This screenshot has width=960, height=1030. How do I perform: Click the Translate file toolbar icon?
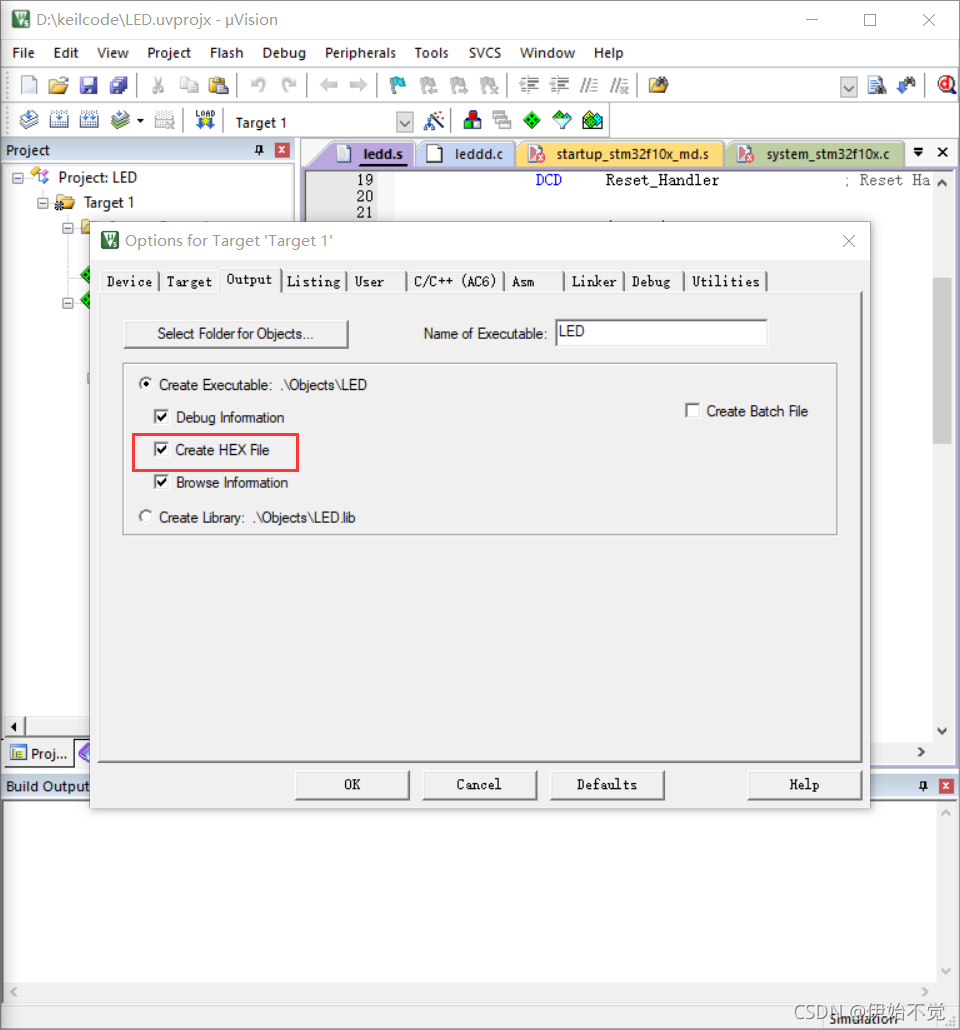click(x=29, y=120)
